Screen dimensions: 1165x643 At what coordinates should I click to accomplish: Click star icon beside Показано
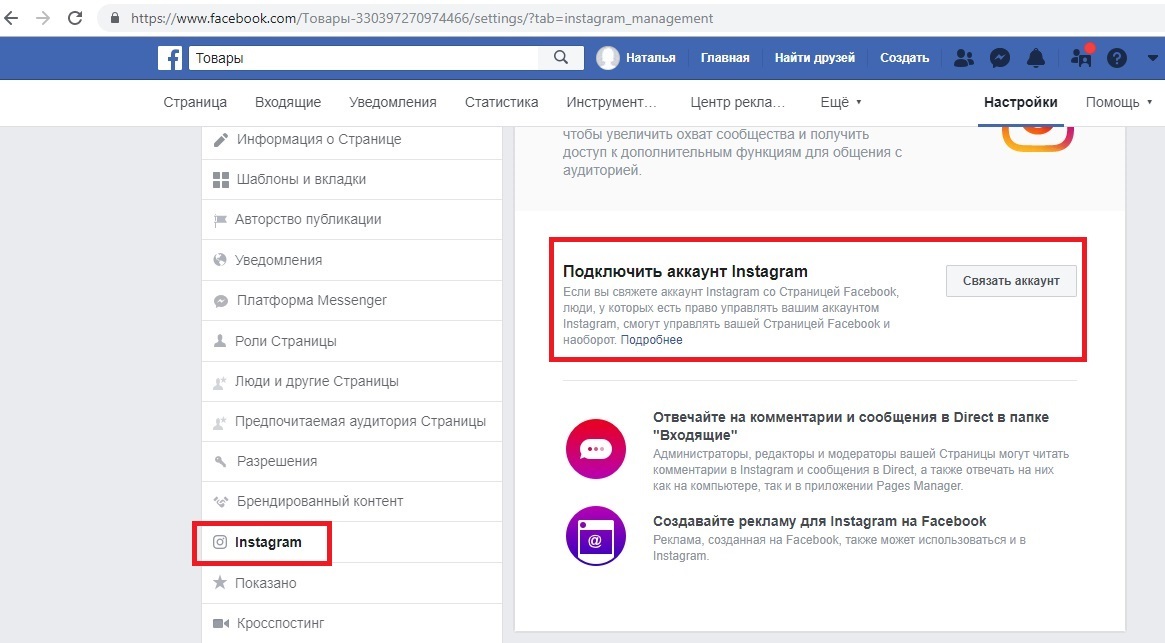pos(220,583)
